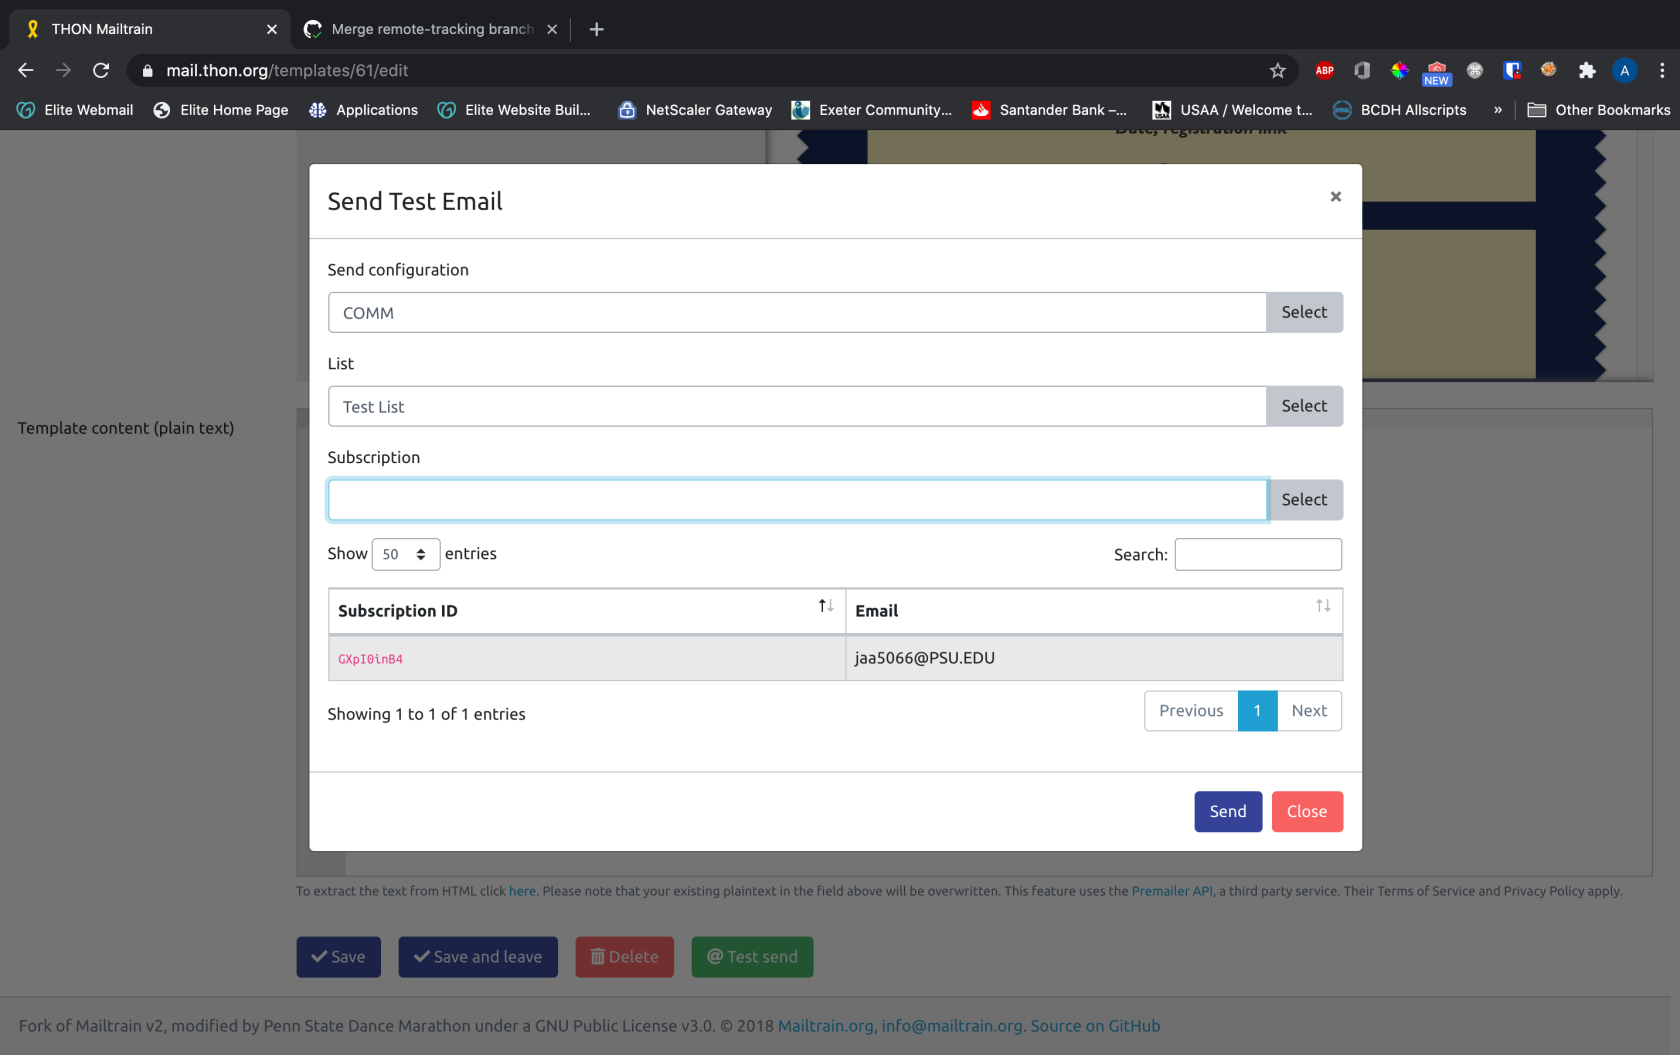Click Select next to Send configuration COMM
The height and width of the screenshot is (1055, 1680).
click(x=1304, y=312)
